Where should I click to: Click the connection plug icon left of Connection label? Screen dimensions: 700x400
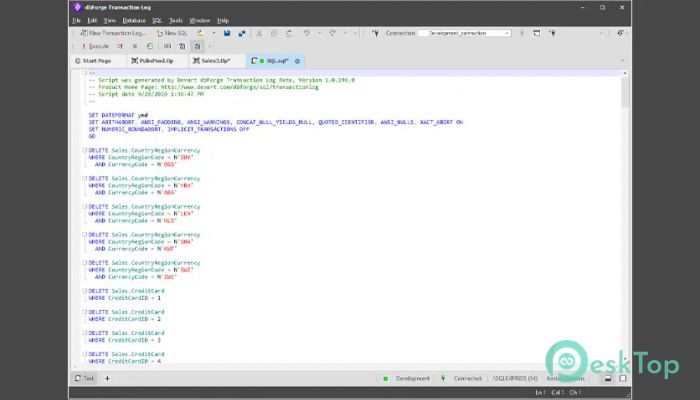pyautogui.click(x=375, y=33)
